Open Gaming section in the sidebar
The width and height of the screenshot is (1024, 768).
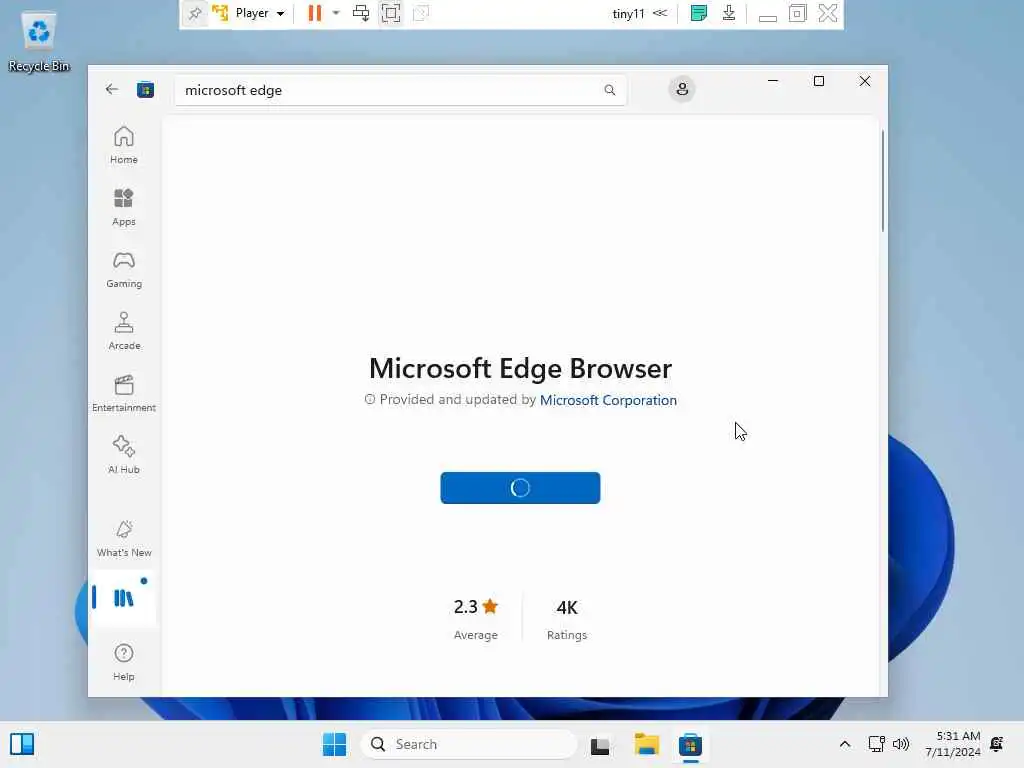coord(123,269)
